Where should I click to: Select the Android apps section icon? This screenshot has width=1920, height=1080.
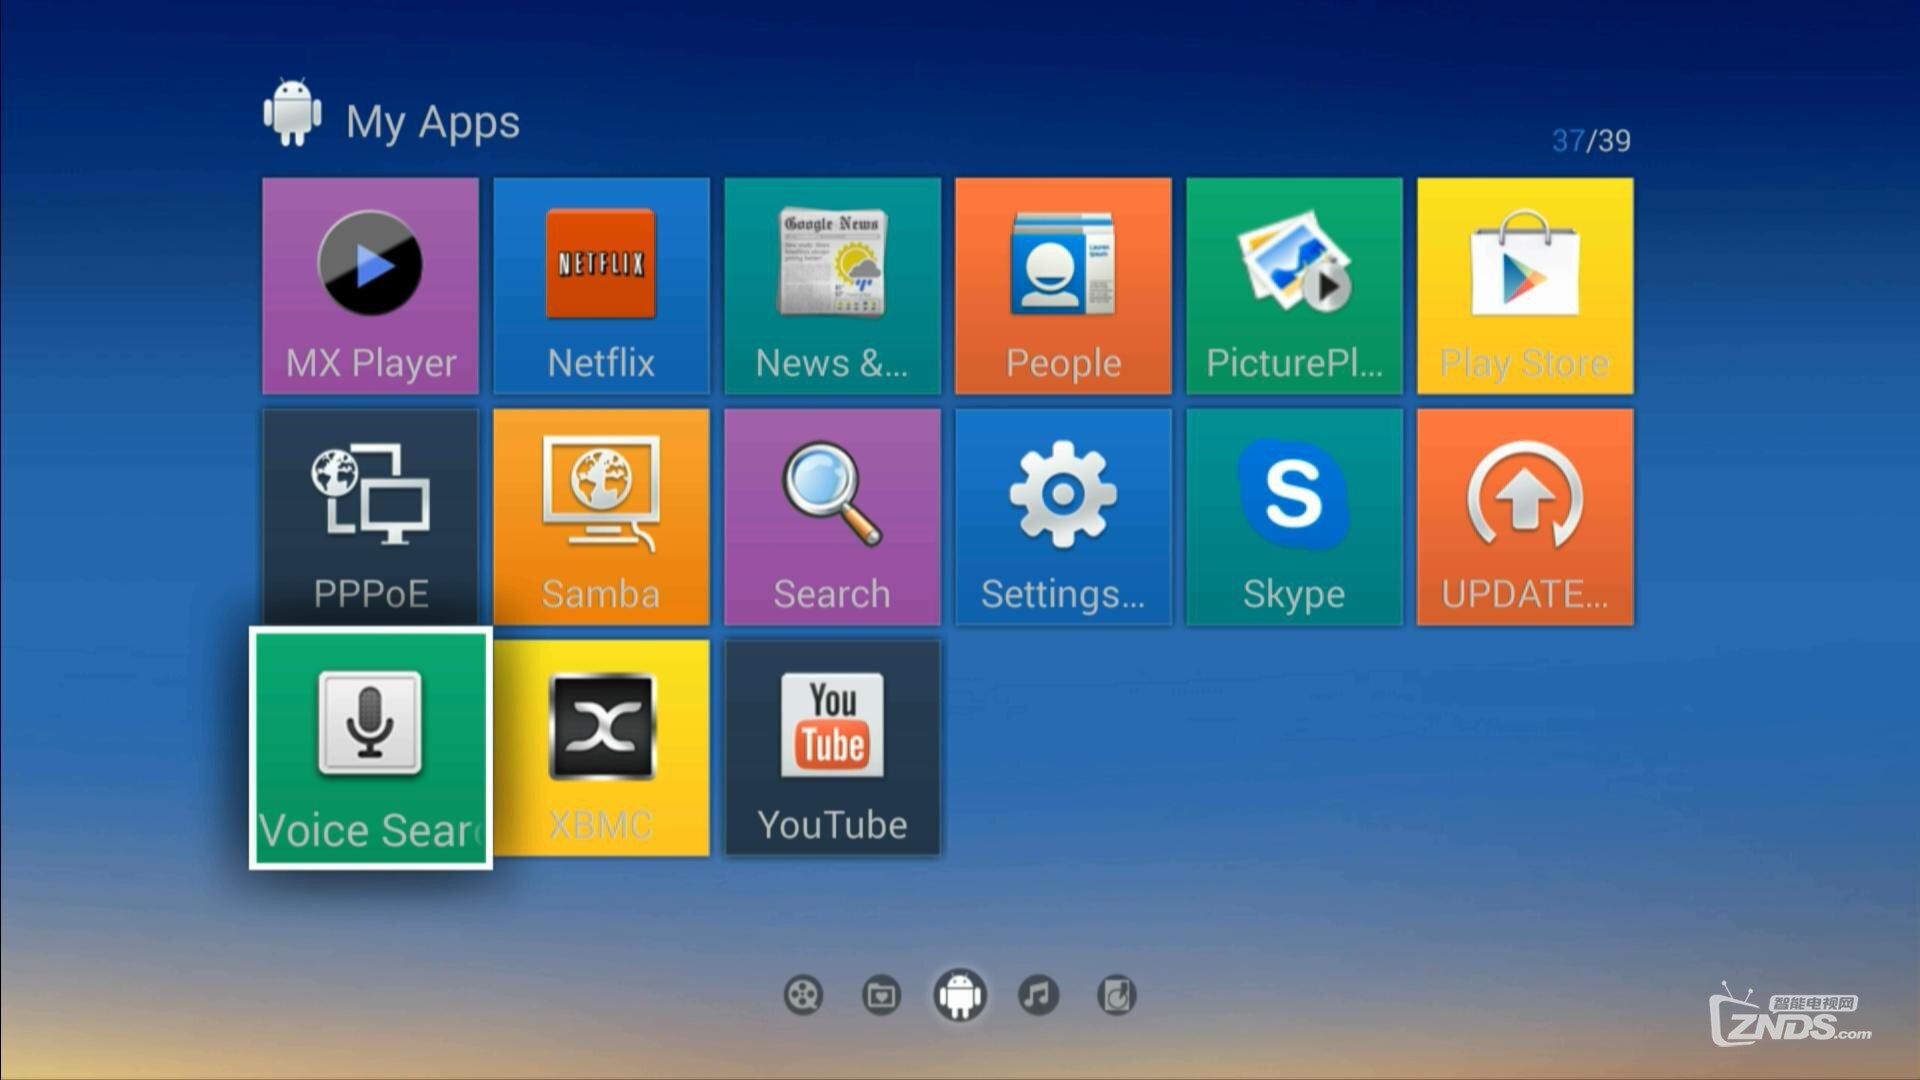pyautogui.click(x=960, y=995)
